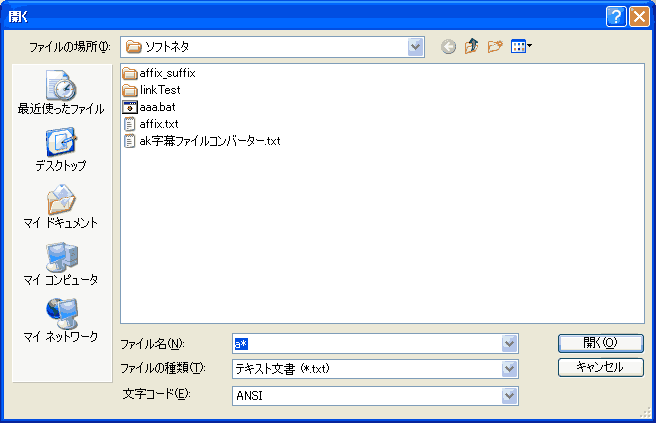Expand the ファイルの種類 dropdown arrow
This screenshot has width=656, height=423.
[x=509, y=369]
